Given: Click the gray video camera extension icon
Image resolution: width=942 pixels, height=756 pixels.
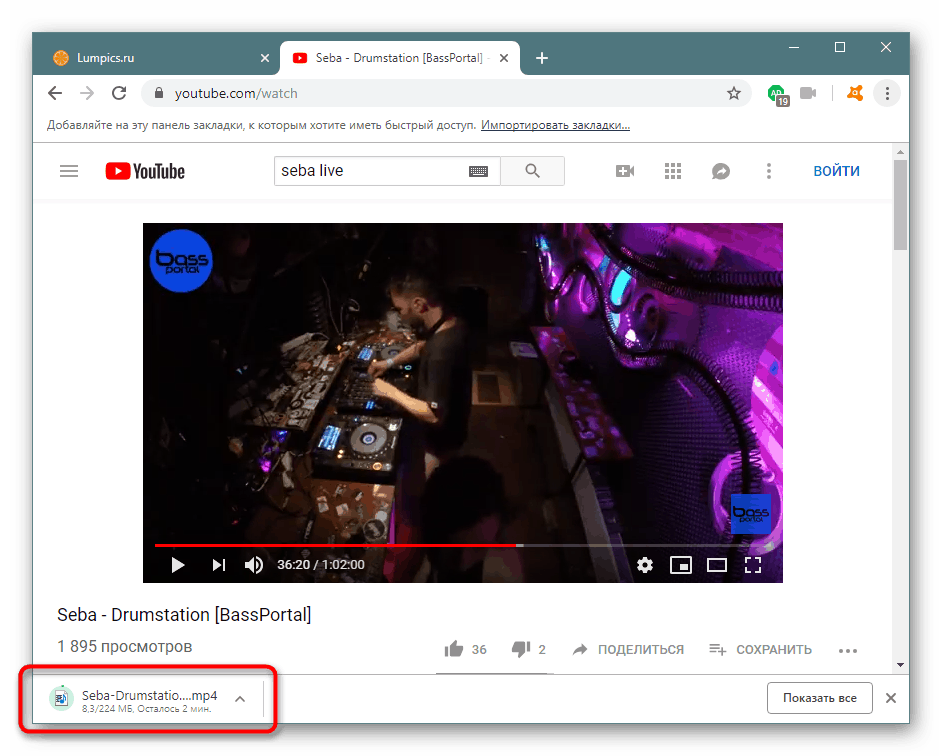Looking at the screenshot, I should click(809, 93).
